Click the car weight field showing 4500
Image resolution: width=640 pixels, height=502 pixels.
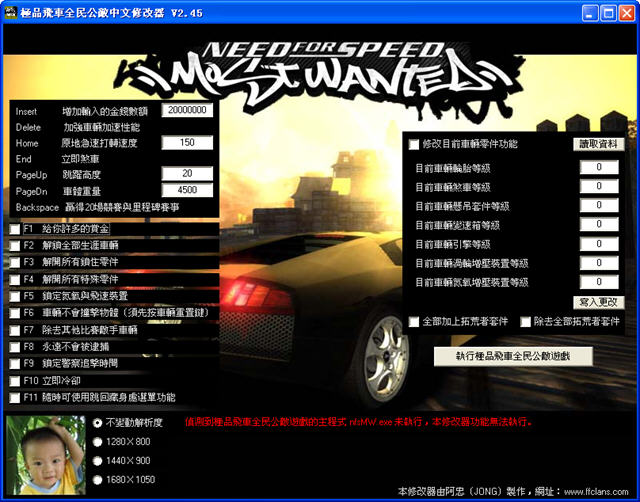pyautogui.click(x=187, y=190)
